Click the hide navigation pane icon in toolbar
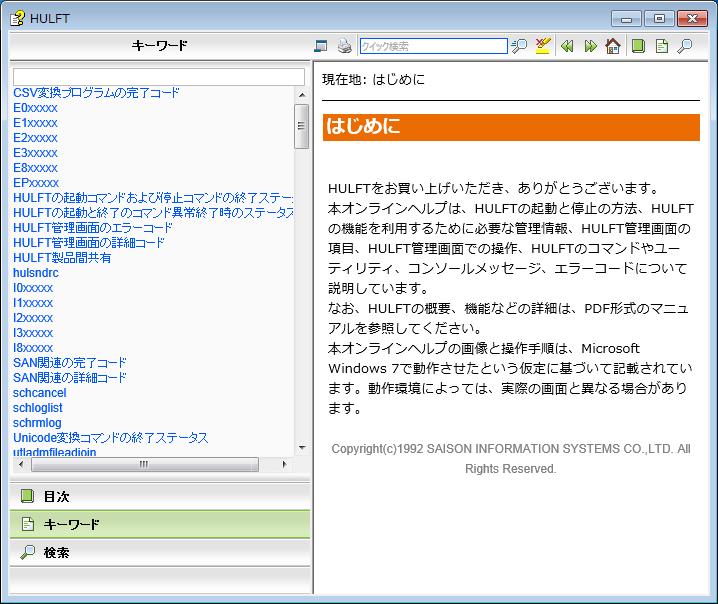Screen dimensions: 718x604 click(321, 46)
